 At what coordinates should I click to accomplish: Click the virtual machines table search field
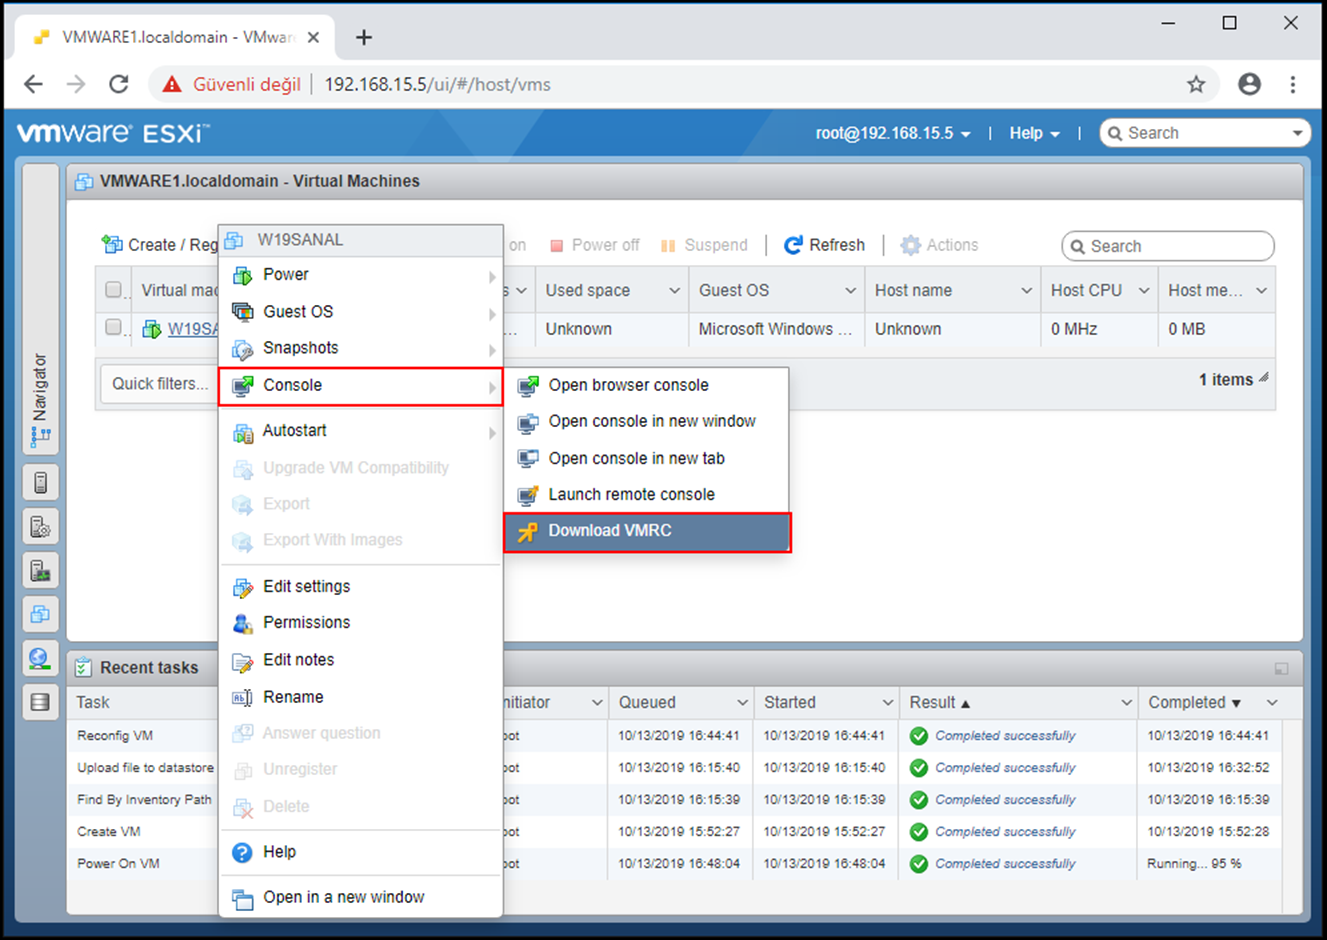pos(1168,246)
